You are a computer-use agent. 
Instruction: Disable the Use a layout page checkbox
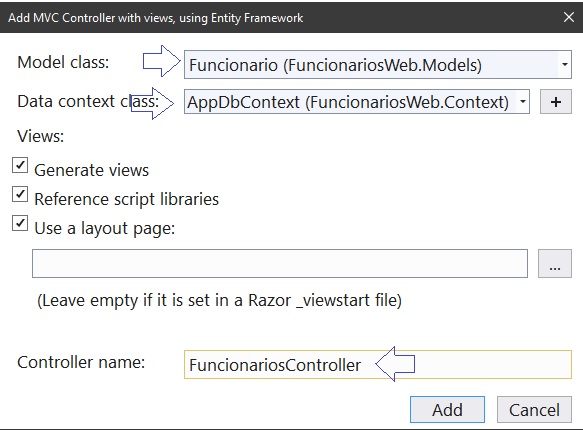pos(20,223)
